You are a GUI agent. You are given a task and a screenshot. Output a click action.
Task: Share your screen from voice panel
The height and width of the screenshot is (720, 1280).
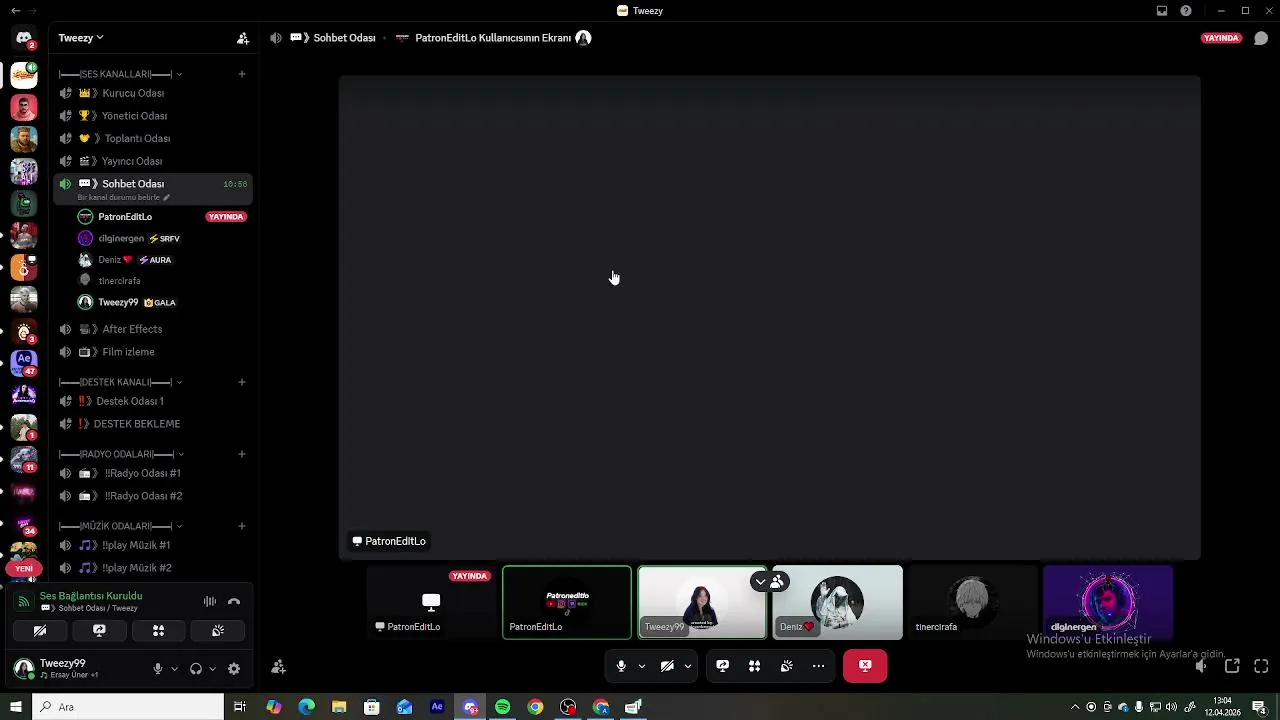99,631
